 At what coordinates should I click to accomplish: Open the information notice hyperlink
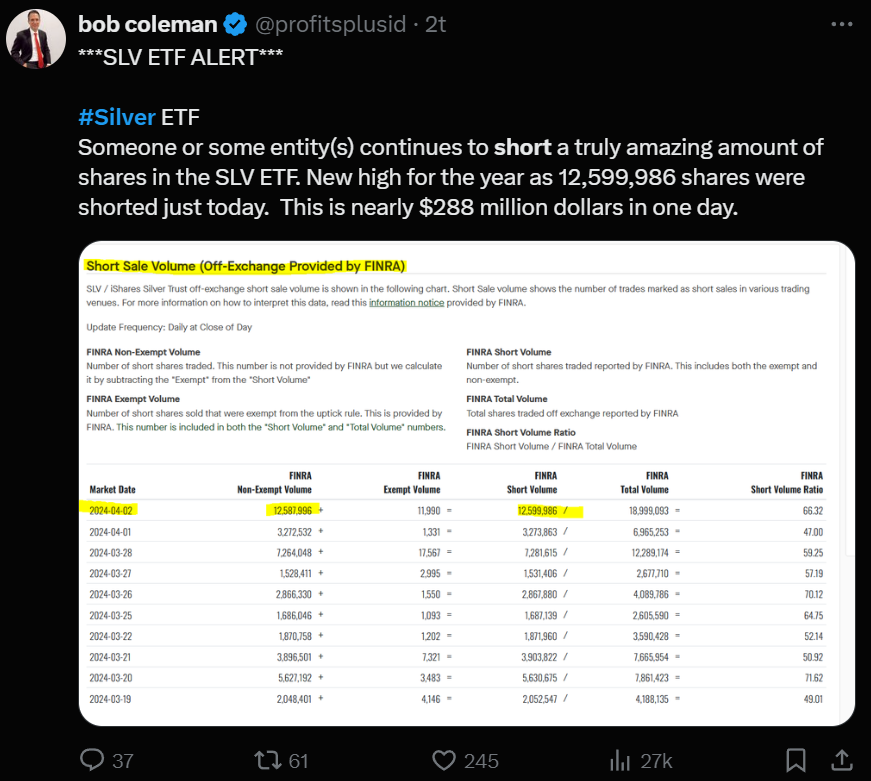407,303
